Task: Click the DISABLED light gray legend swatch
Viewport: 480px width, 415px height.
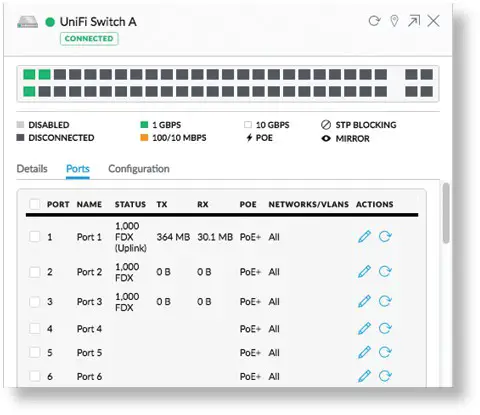Action: click(20, 125)
